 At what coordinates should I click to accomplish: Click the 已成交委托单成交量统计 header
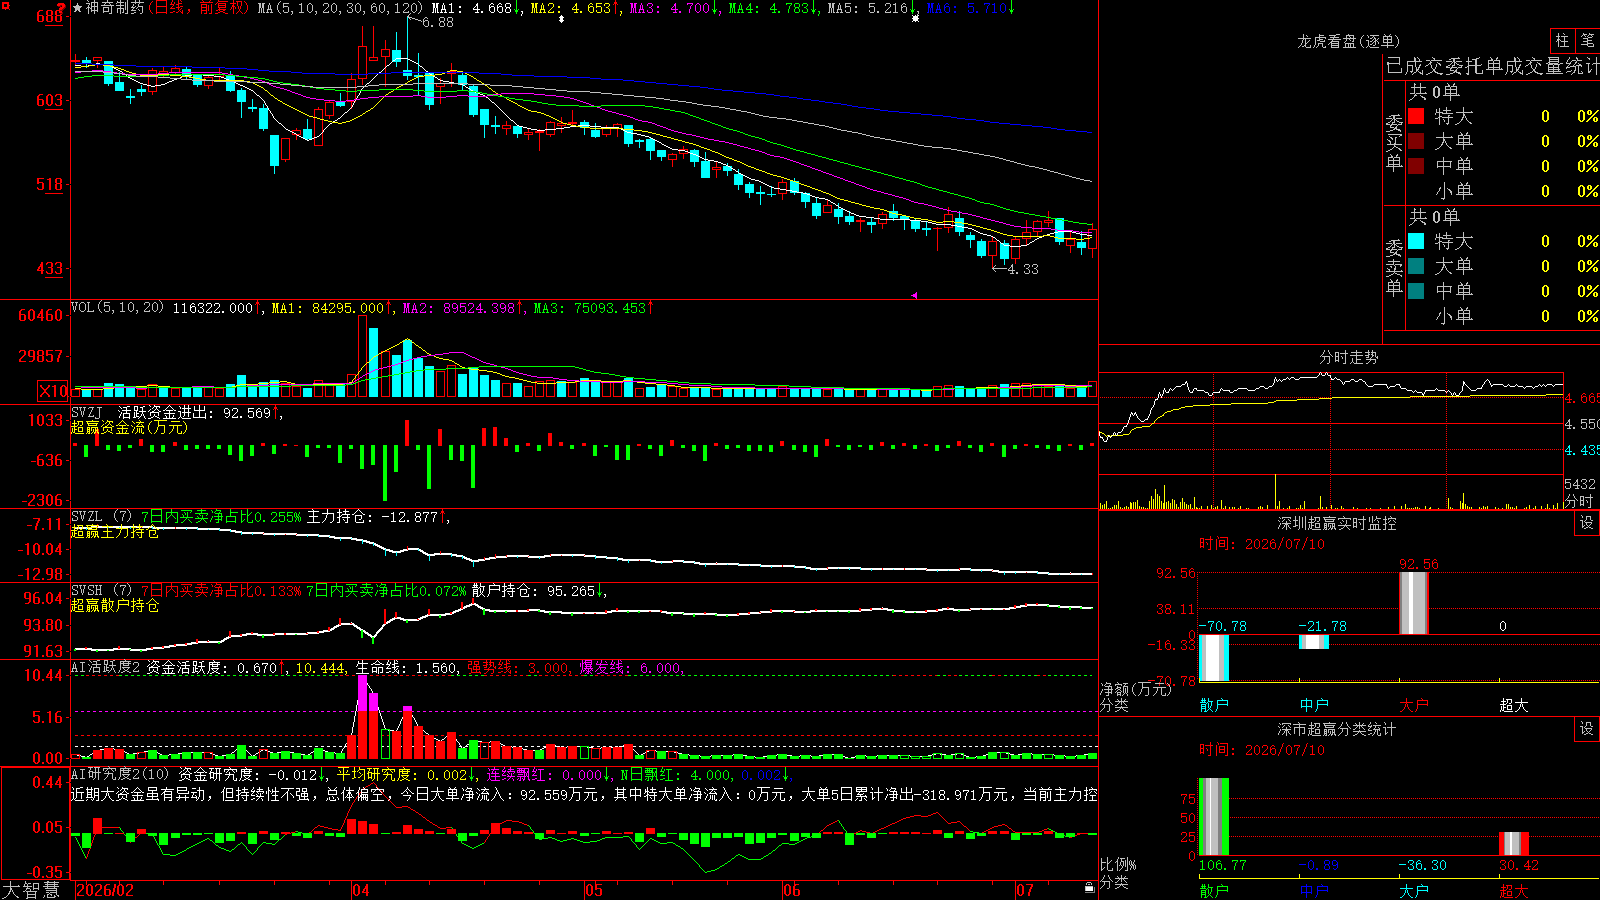(1492, 66)
